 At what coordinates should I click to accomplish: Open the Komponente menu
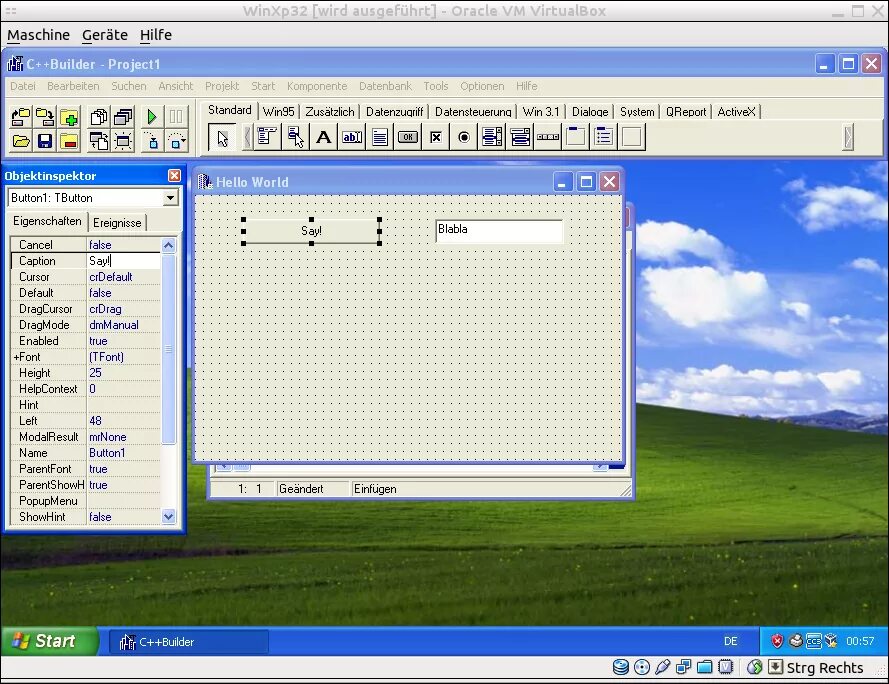click(317, 86)
